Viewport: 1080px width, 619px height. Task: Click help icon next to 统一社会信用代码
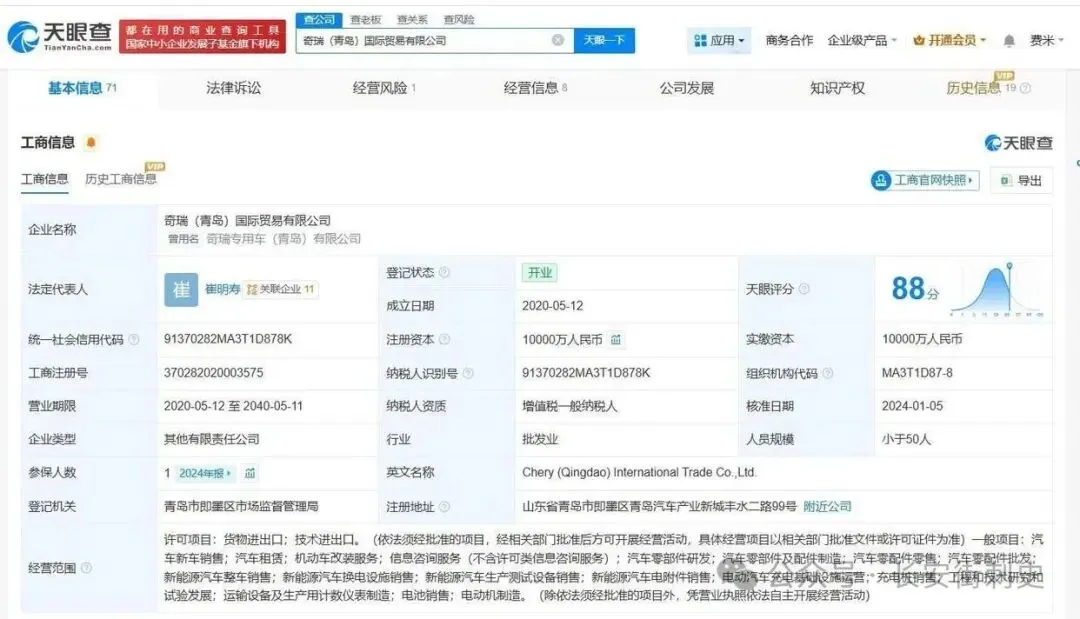134,339
